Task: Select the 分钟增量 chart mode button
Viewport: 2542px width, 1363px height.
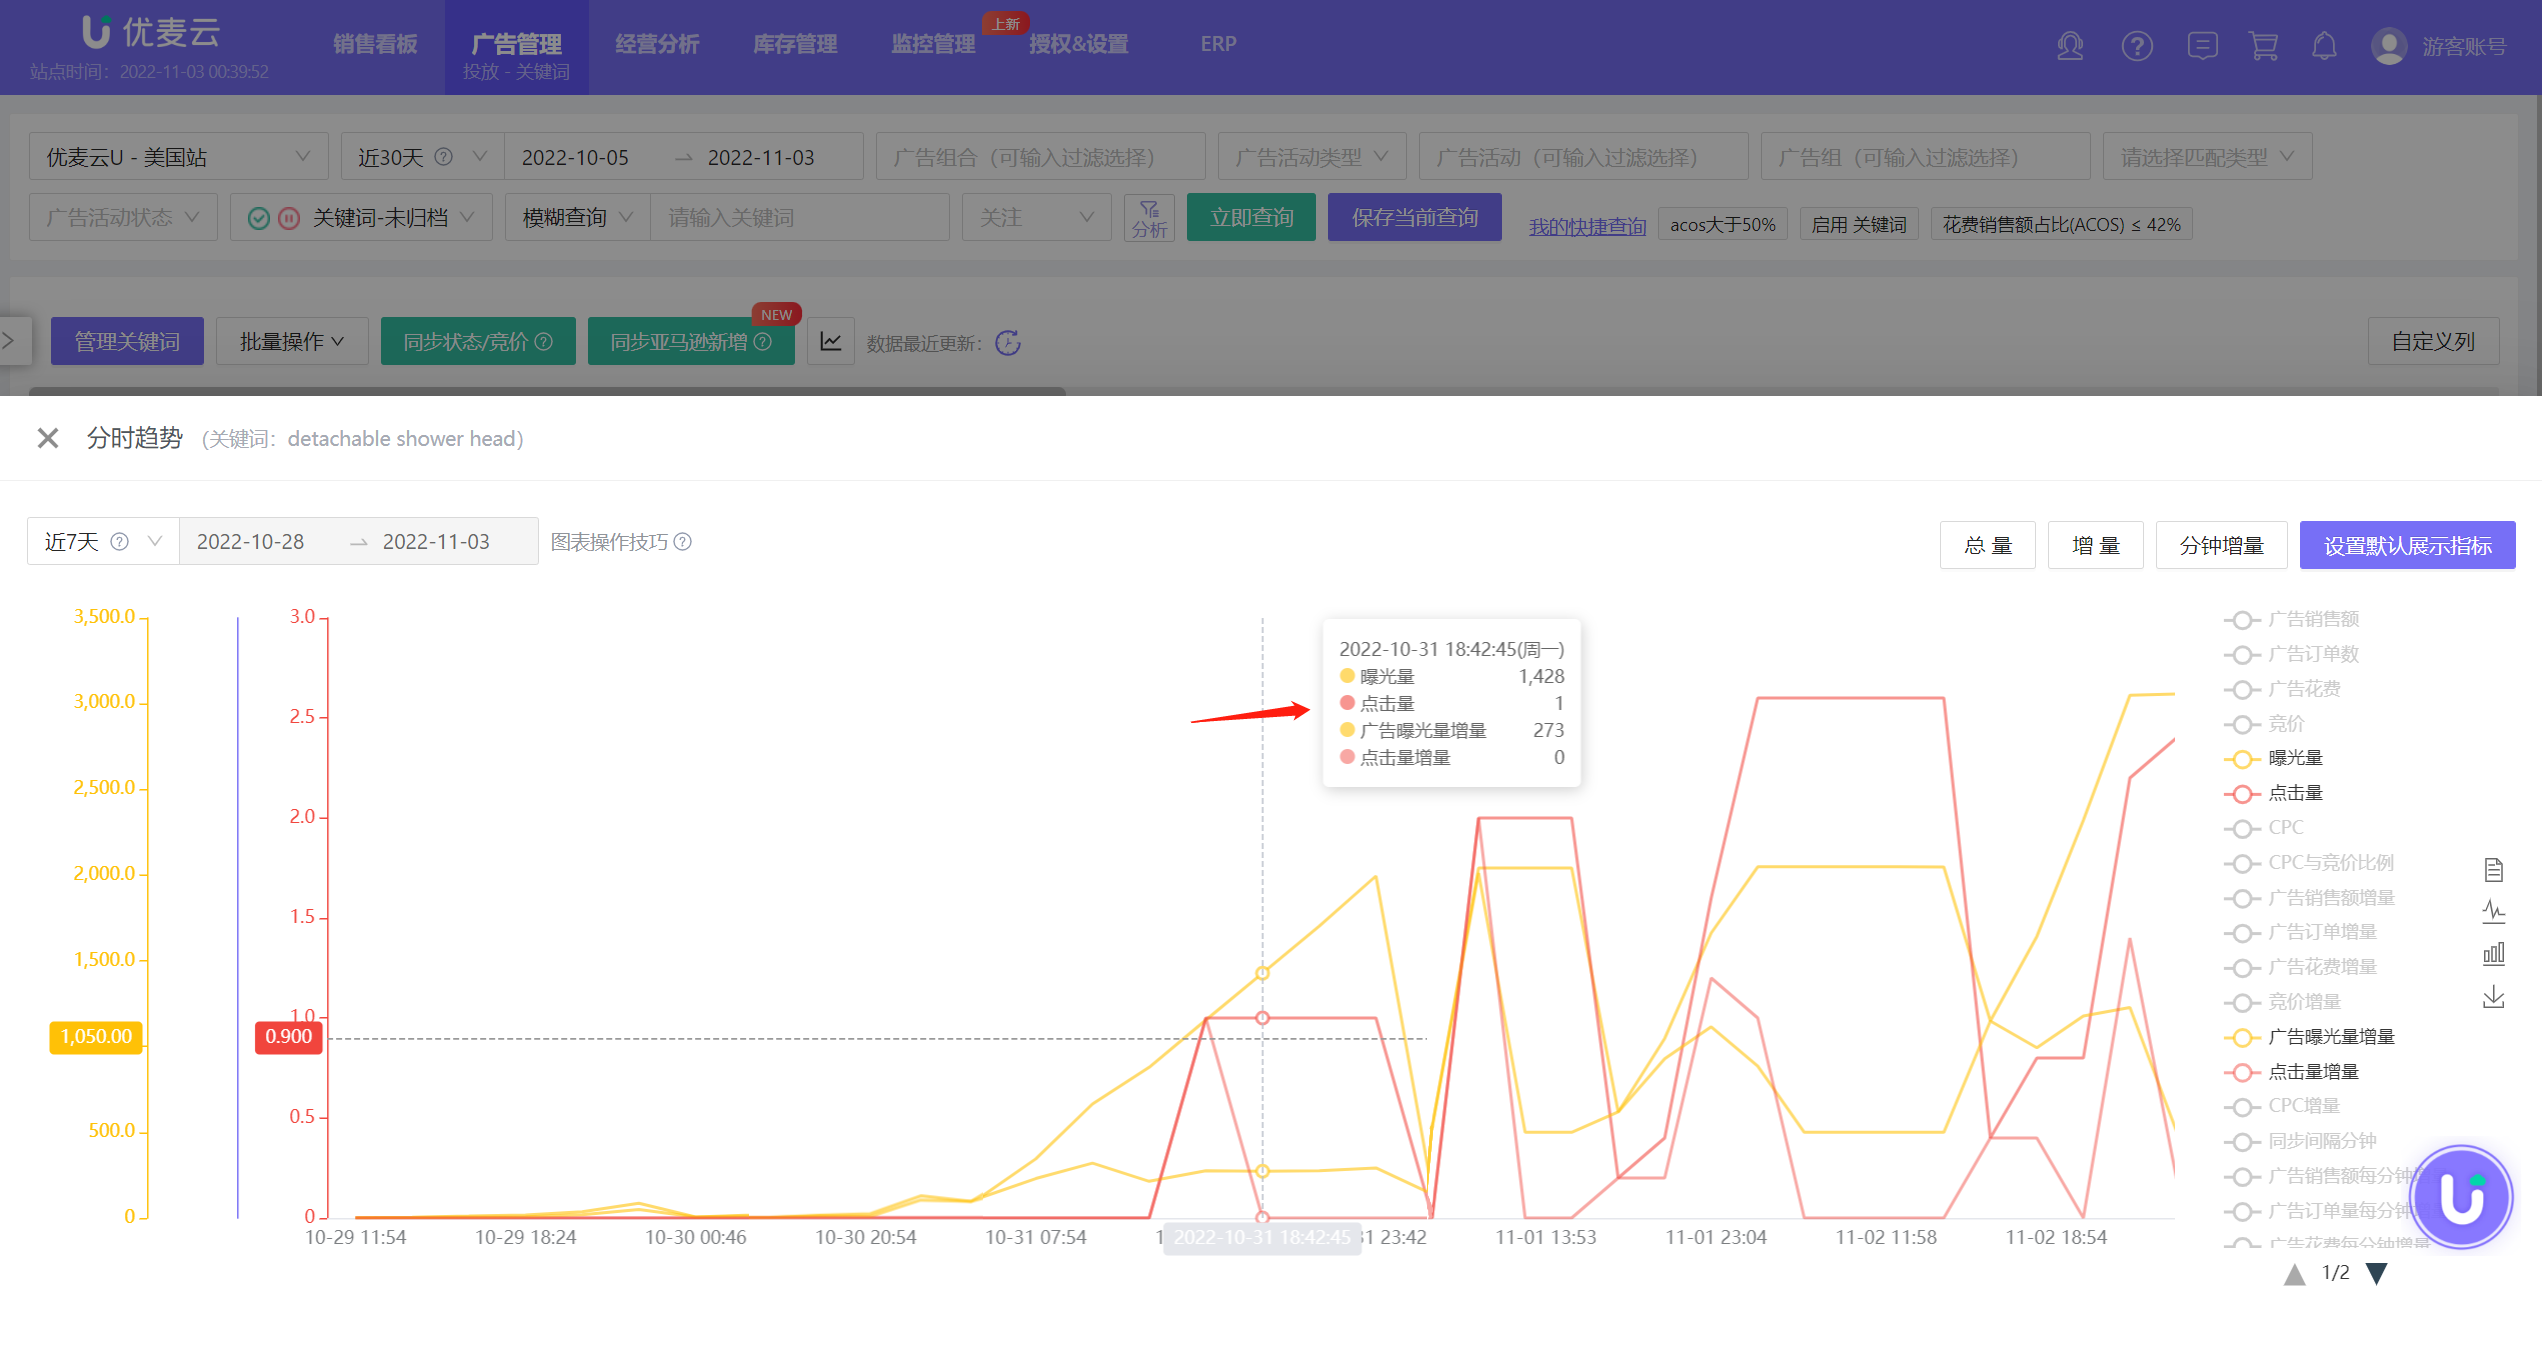Action: click(x=2221, y=545)
